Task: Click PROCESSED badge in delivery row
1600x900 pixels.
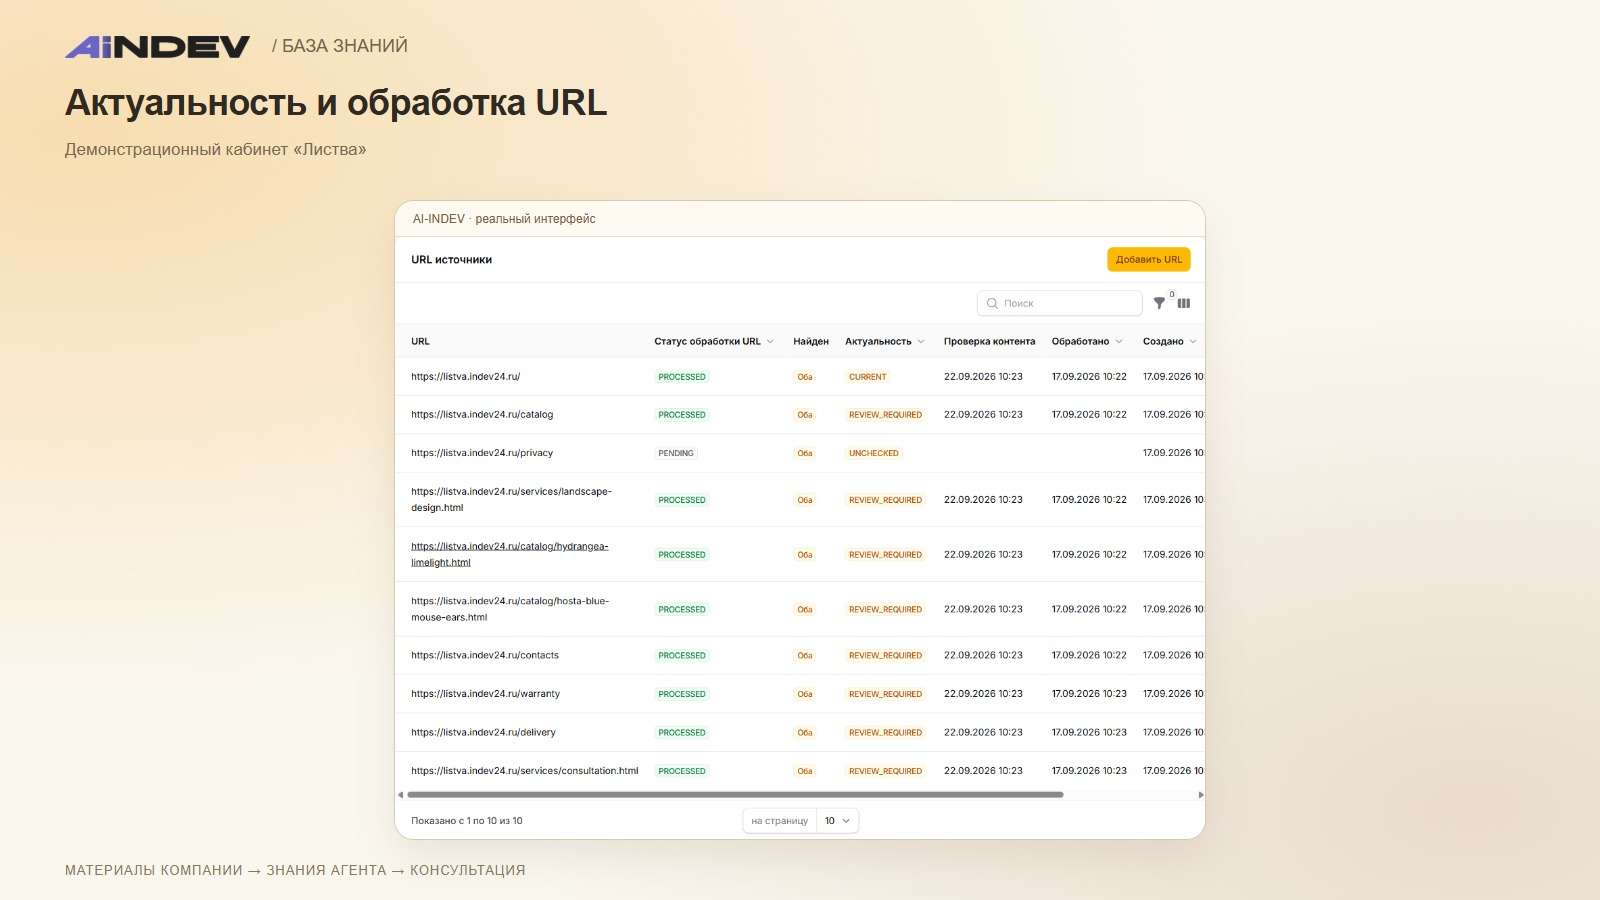Action: pos(682,733)
